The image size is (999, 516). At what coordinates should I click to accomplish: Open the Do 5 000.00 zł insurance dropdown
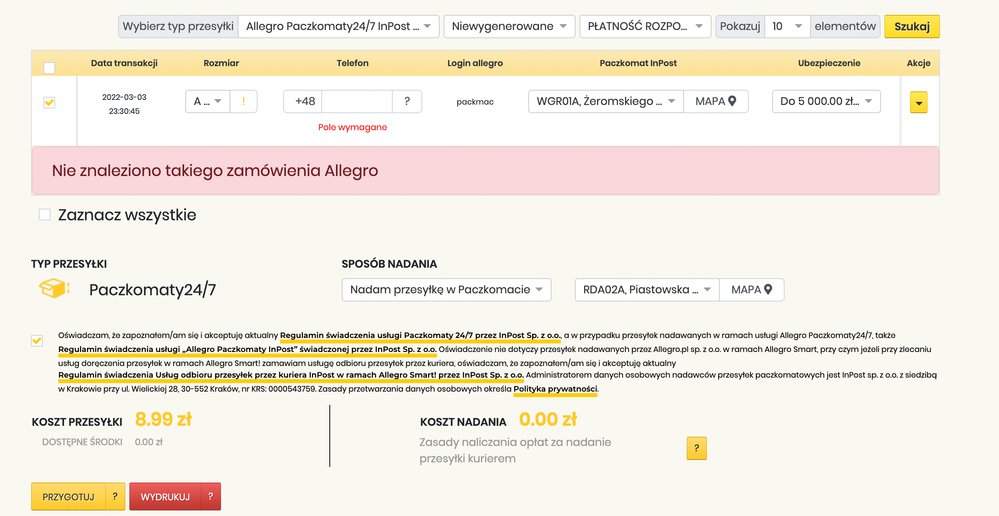click(826, 101)
